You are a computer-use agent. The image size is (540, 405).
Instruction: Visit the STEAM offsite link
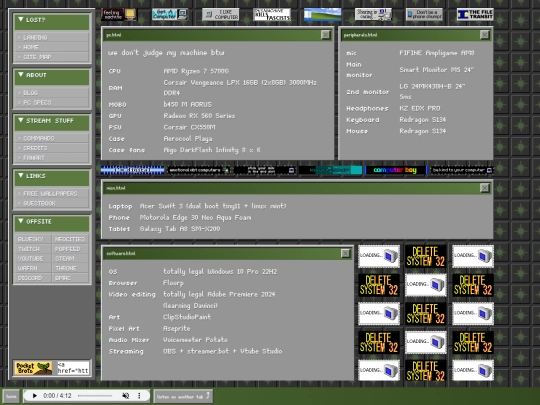click(x=70, y=258)
